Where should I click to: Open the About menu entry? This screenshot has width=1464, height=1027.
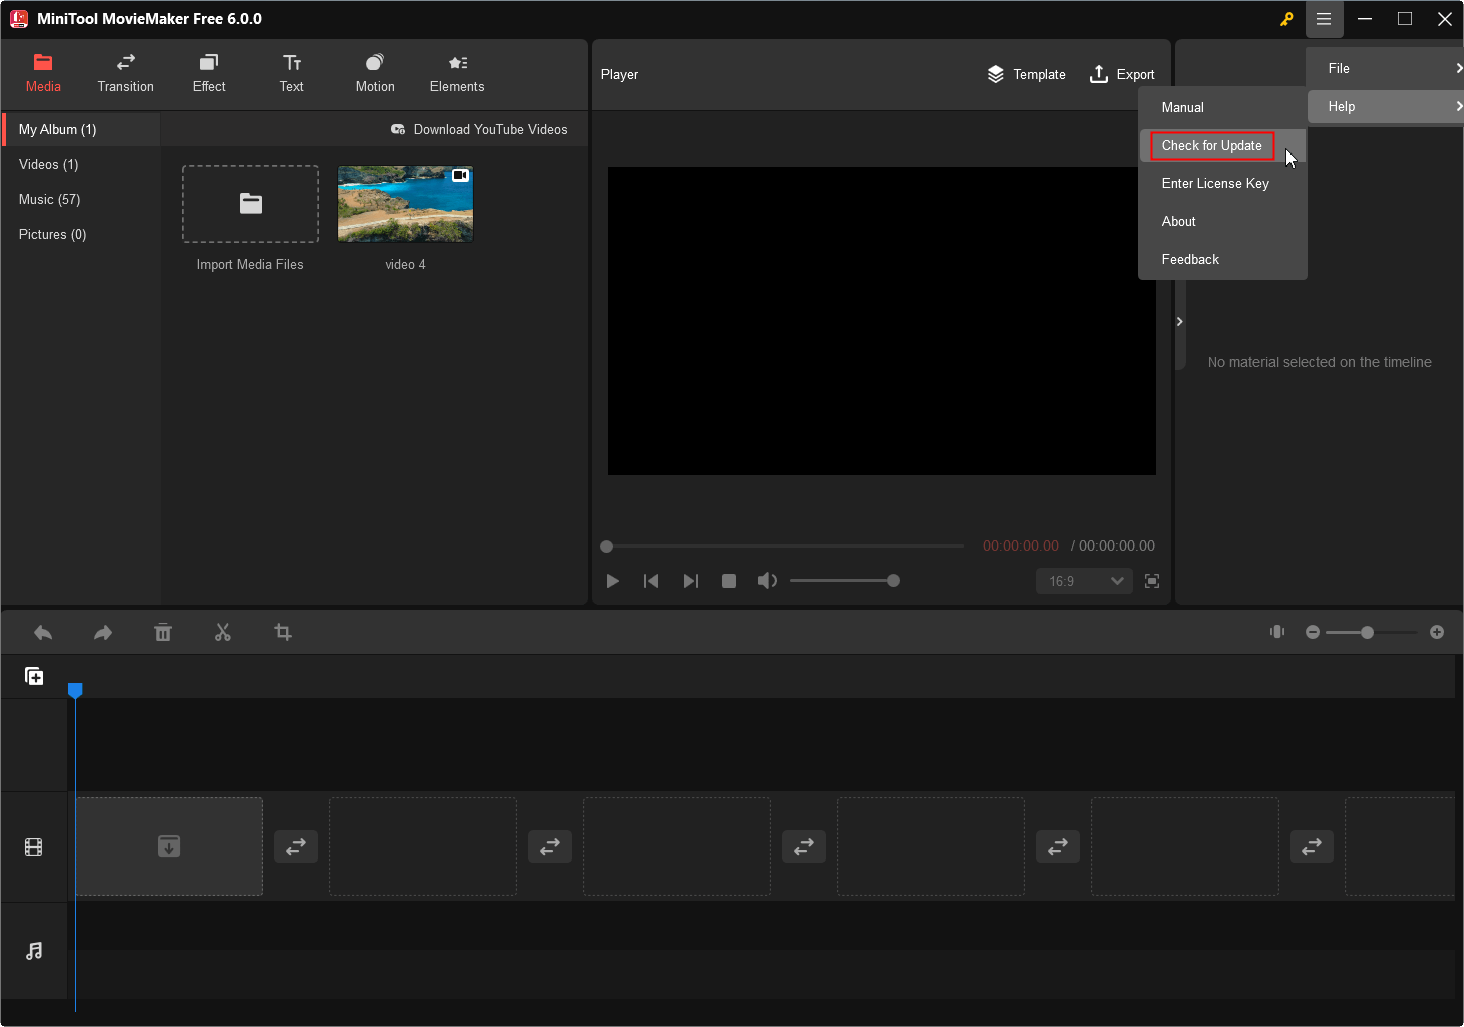[1222, 221]
